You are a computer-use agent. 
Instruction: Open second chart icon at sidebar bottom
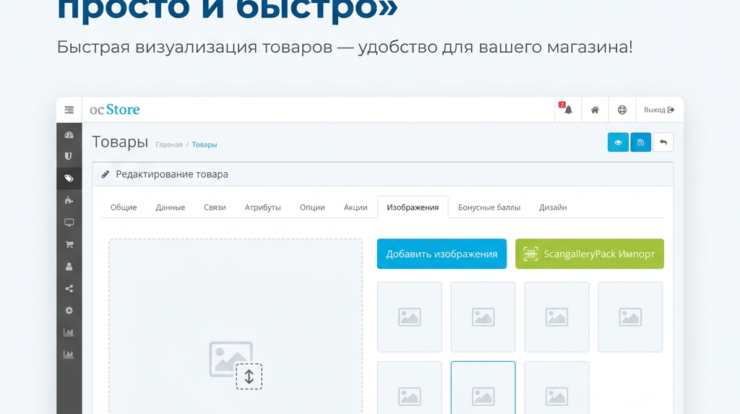[x=69, y=355]
